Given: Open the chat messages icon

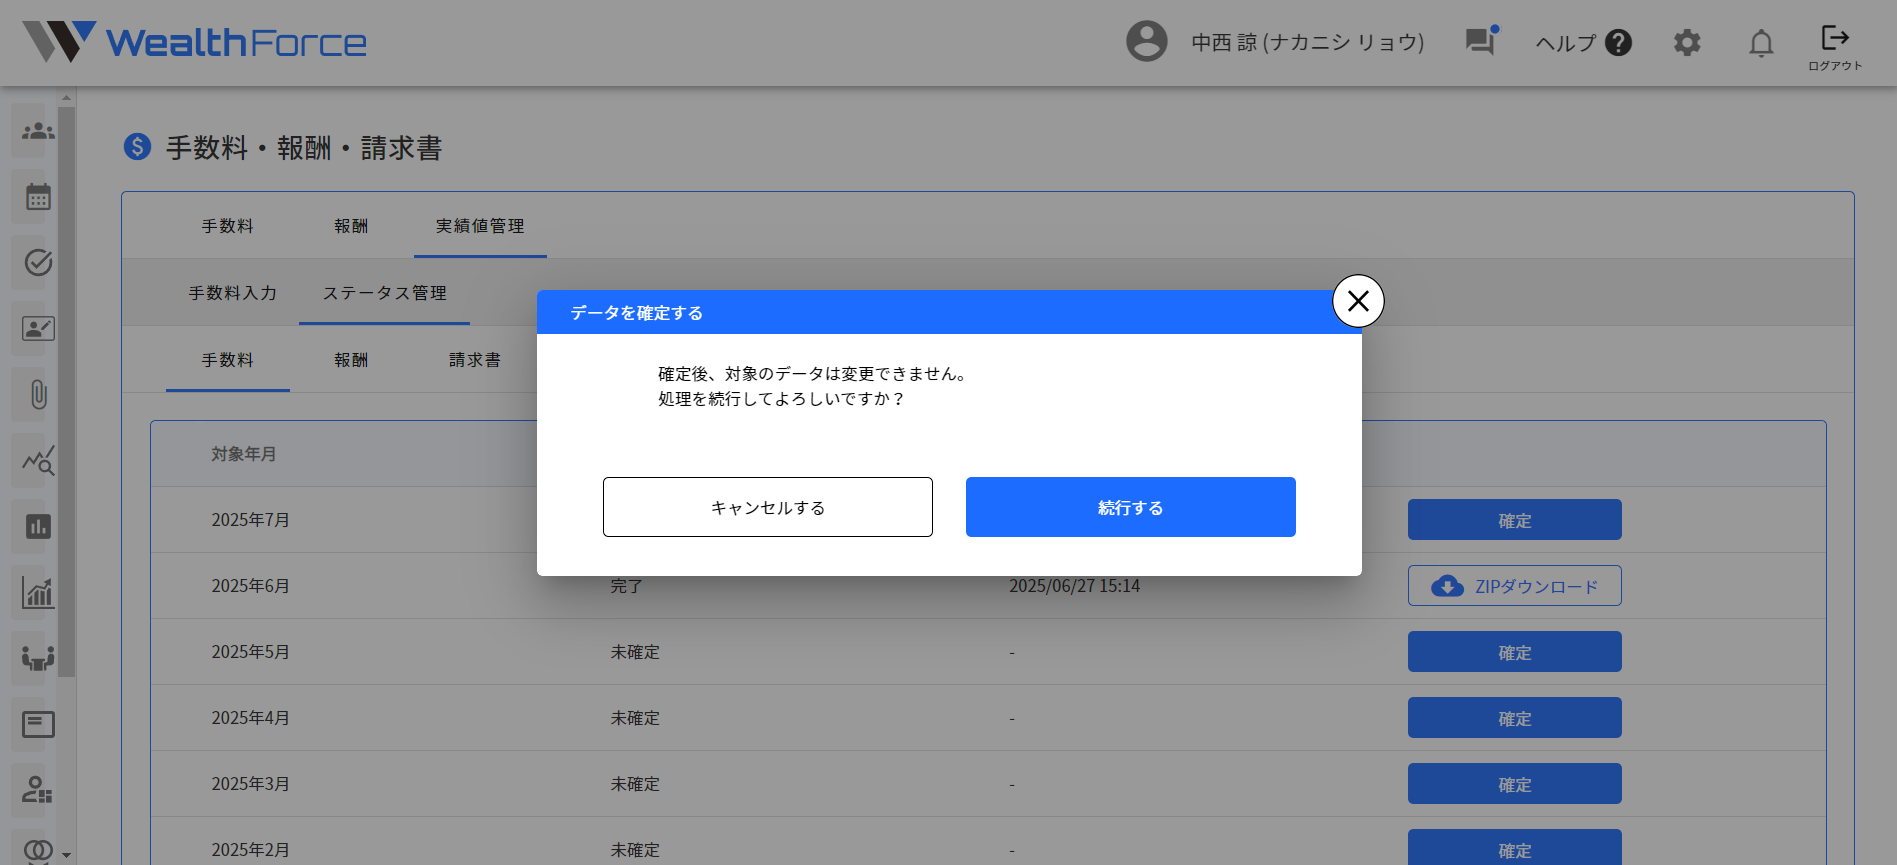Looking at the screenshot, I should click(x=1481, y=41).
